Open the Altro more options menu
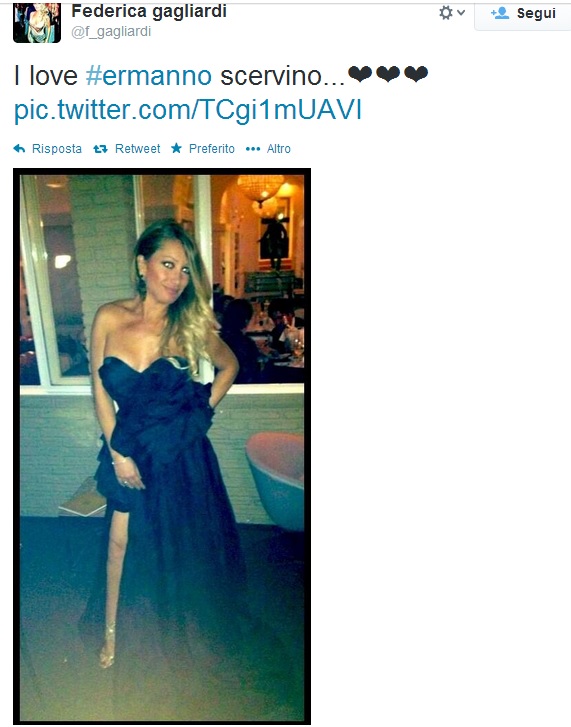 tap(279, 149)
